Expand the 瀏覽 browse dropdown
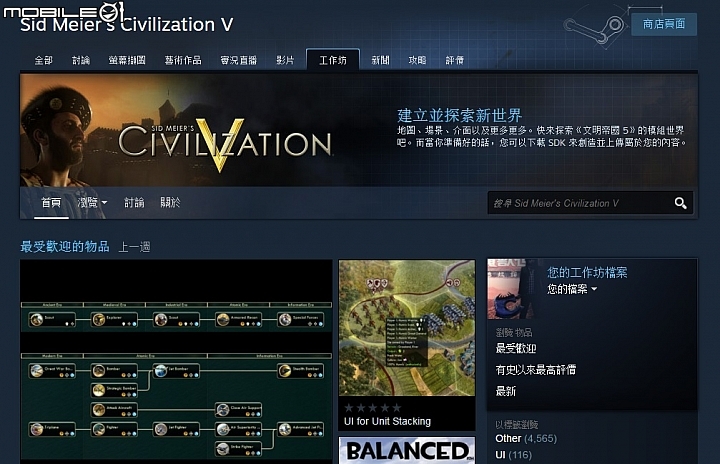The image size is (720, 464). 92,203
